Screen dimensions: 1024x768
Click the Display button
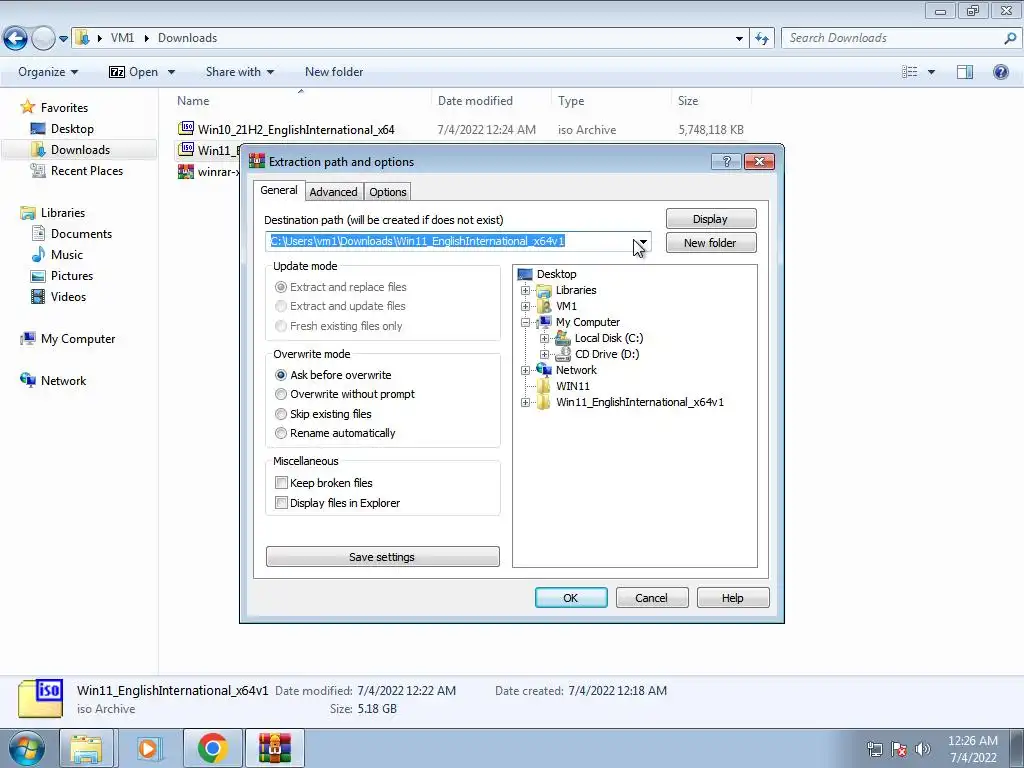711,219
